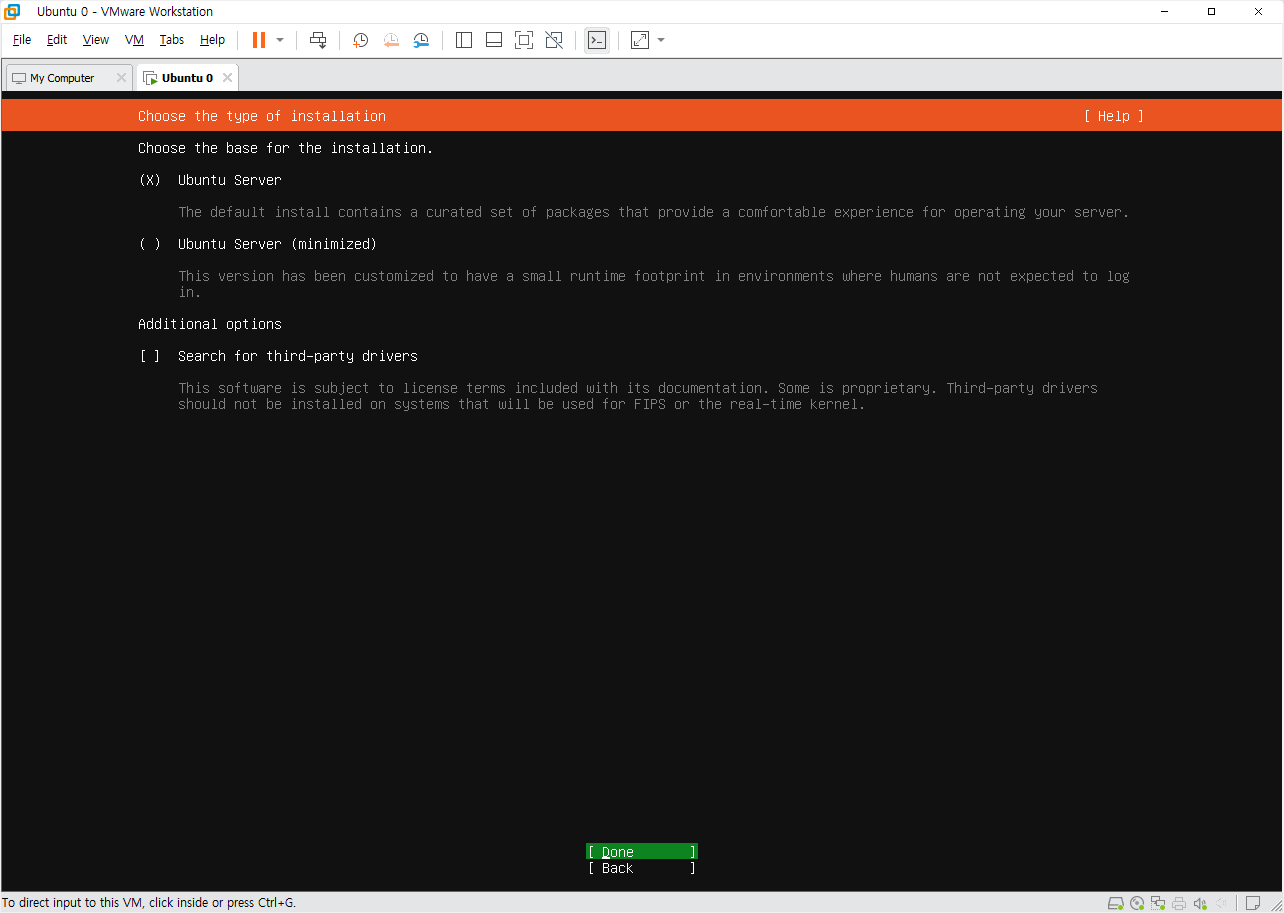The image size is (1284, 913).
Task: Open the Tabs menu
Action: click(172, 40)
